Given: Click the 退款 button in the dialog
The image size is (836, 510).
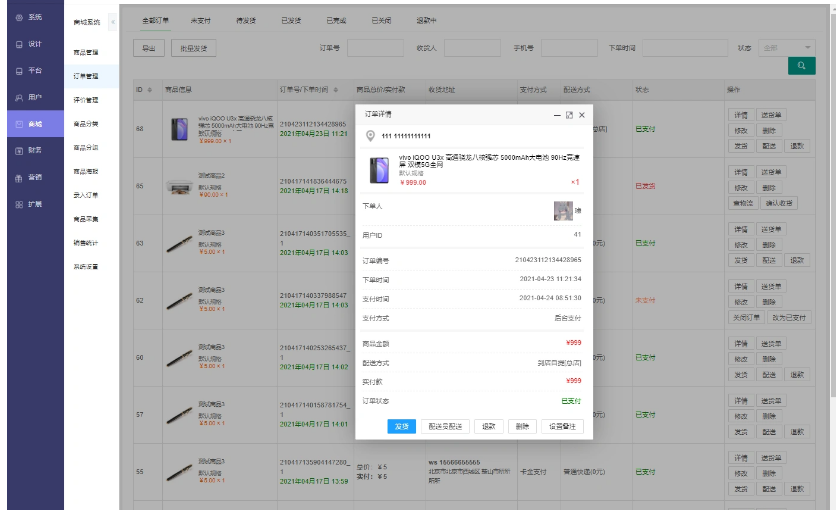Looking at the screenshot, I should pos(489,426).
